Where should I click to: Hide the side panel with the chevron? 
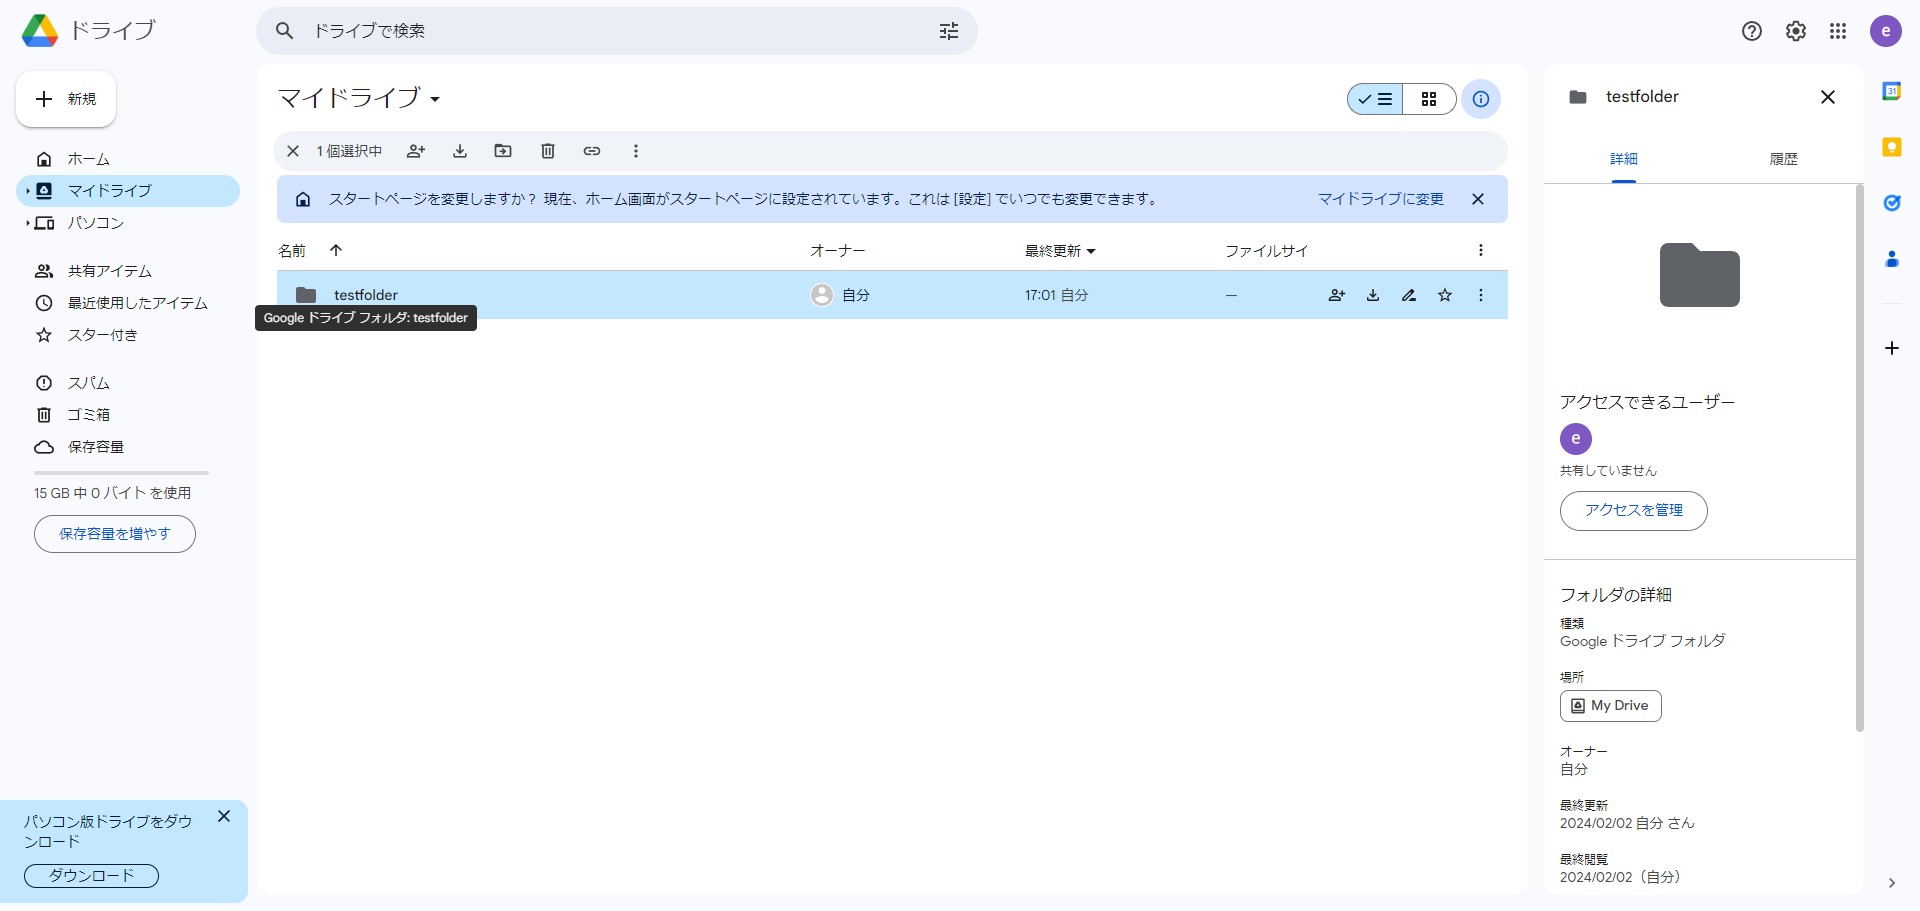click(1891, 883)
